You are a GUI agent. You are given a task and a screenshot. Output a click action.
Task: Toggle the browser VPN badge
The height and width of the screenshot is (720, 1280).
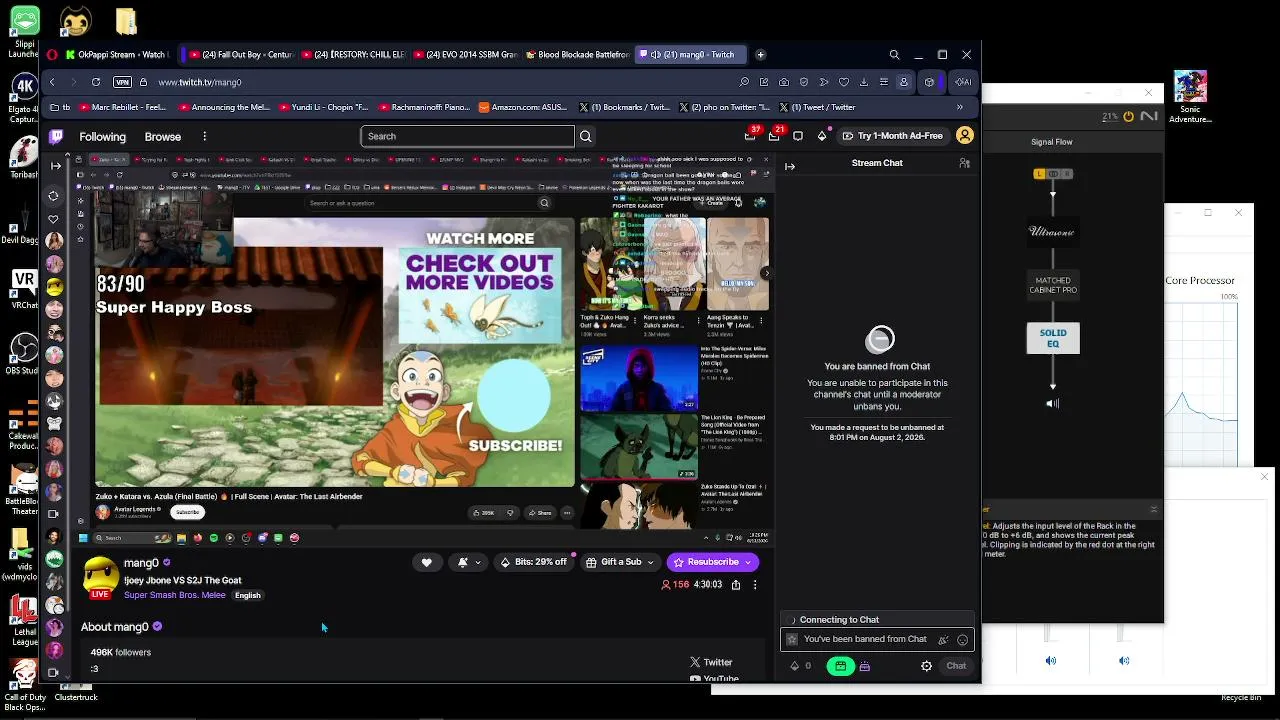click(122, 82)
